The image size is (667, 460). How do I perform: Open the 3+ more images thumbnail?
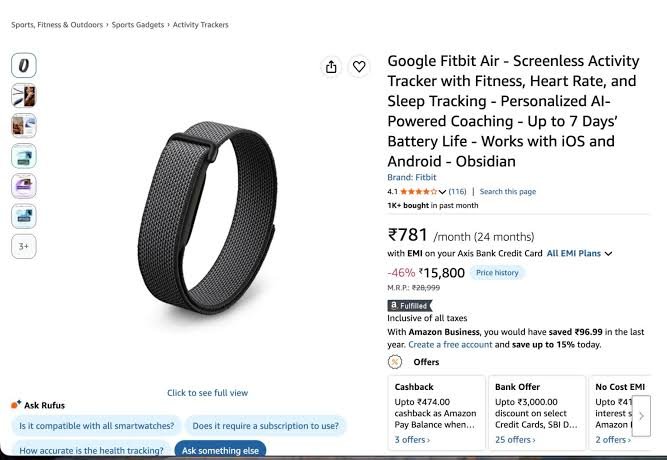pos(24,246)
